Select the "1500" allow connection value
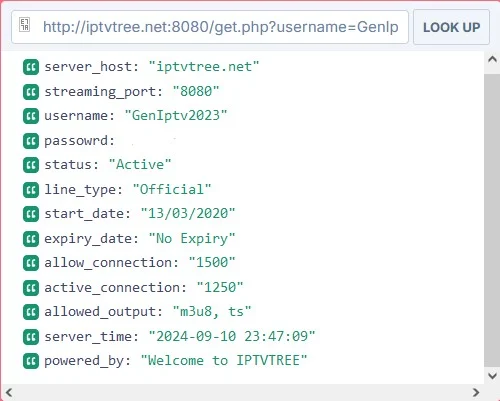 212,262
